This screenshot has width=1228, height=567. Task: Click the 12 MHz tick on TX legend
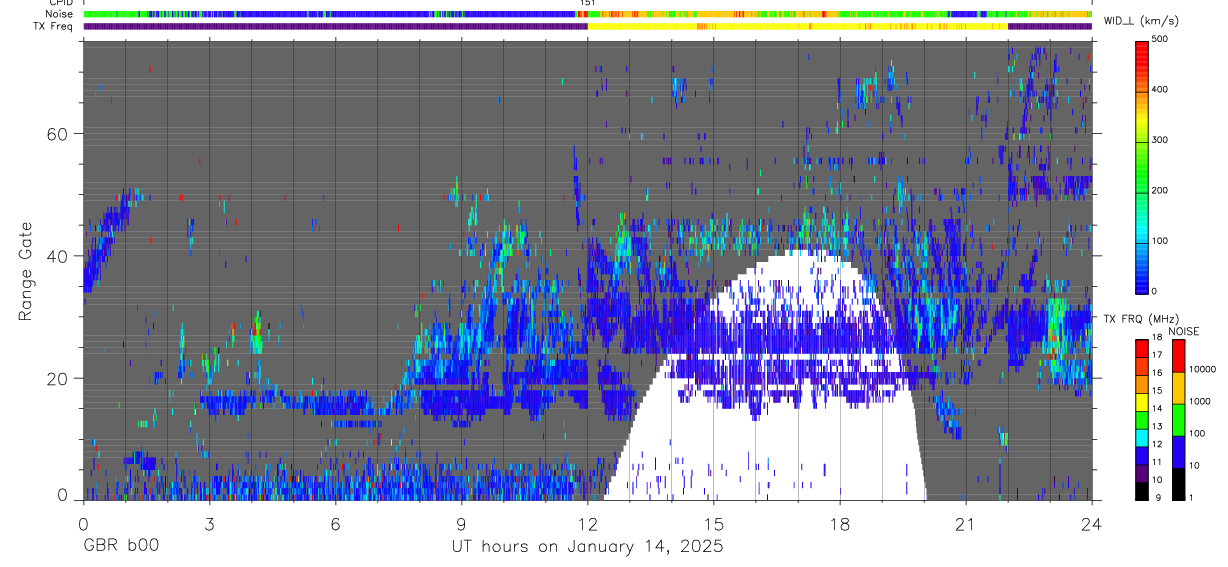pos(1157,444)
